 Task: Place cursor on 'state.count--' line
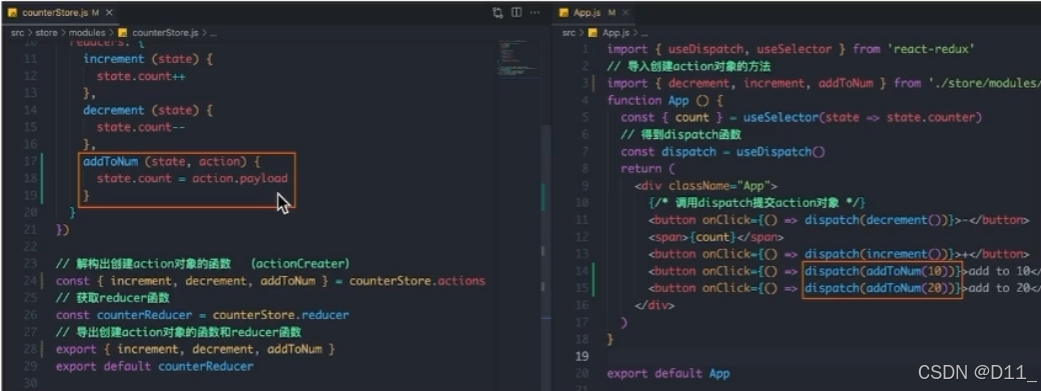[140, 127]
